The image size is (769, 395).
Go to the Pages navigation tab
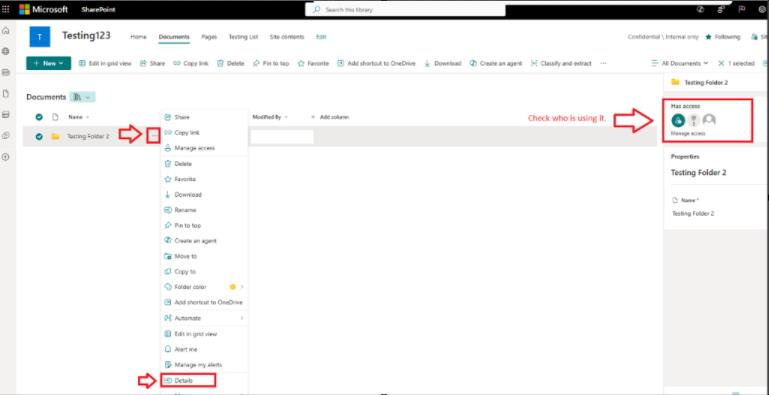pos(209,37)
